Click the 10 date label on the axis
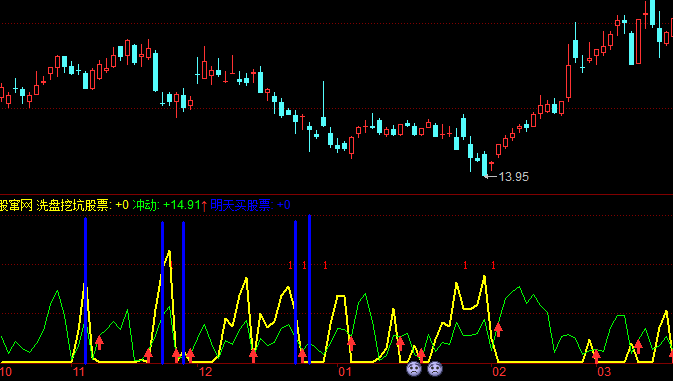Screen dimensions: 673x381 [6, 372]
